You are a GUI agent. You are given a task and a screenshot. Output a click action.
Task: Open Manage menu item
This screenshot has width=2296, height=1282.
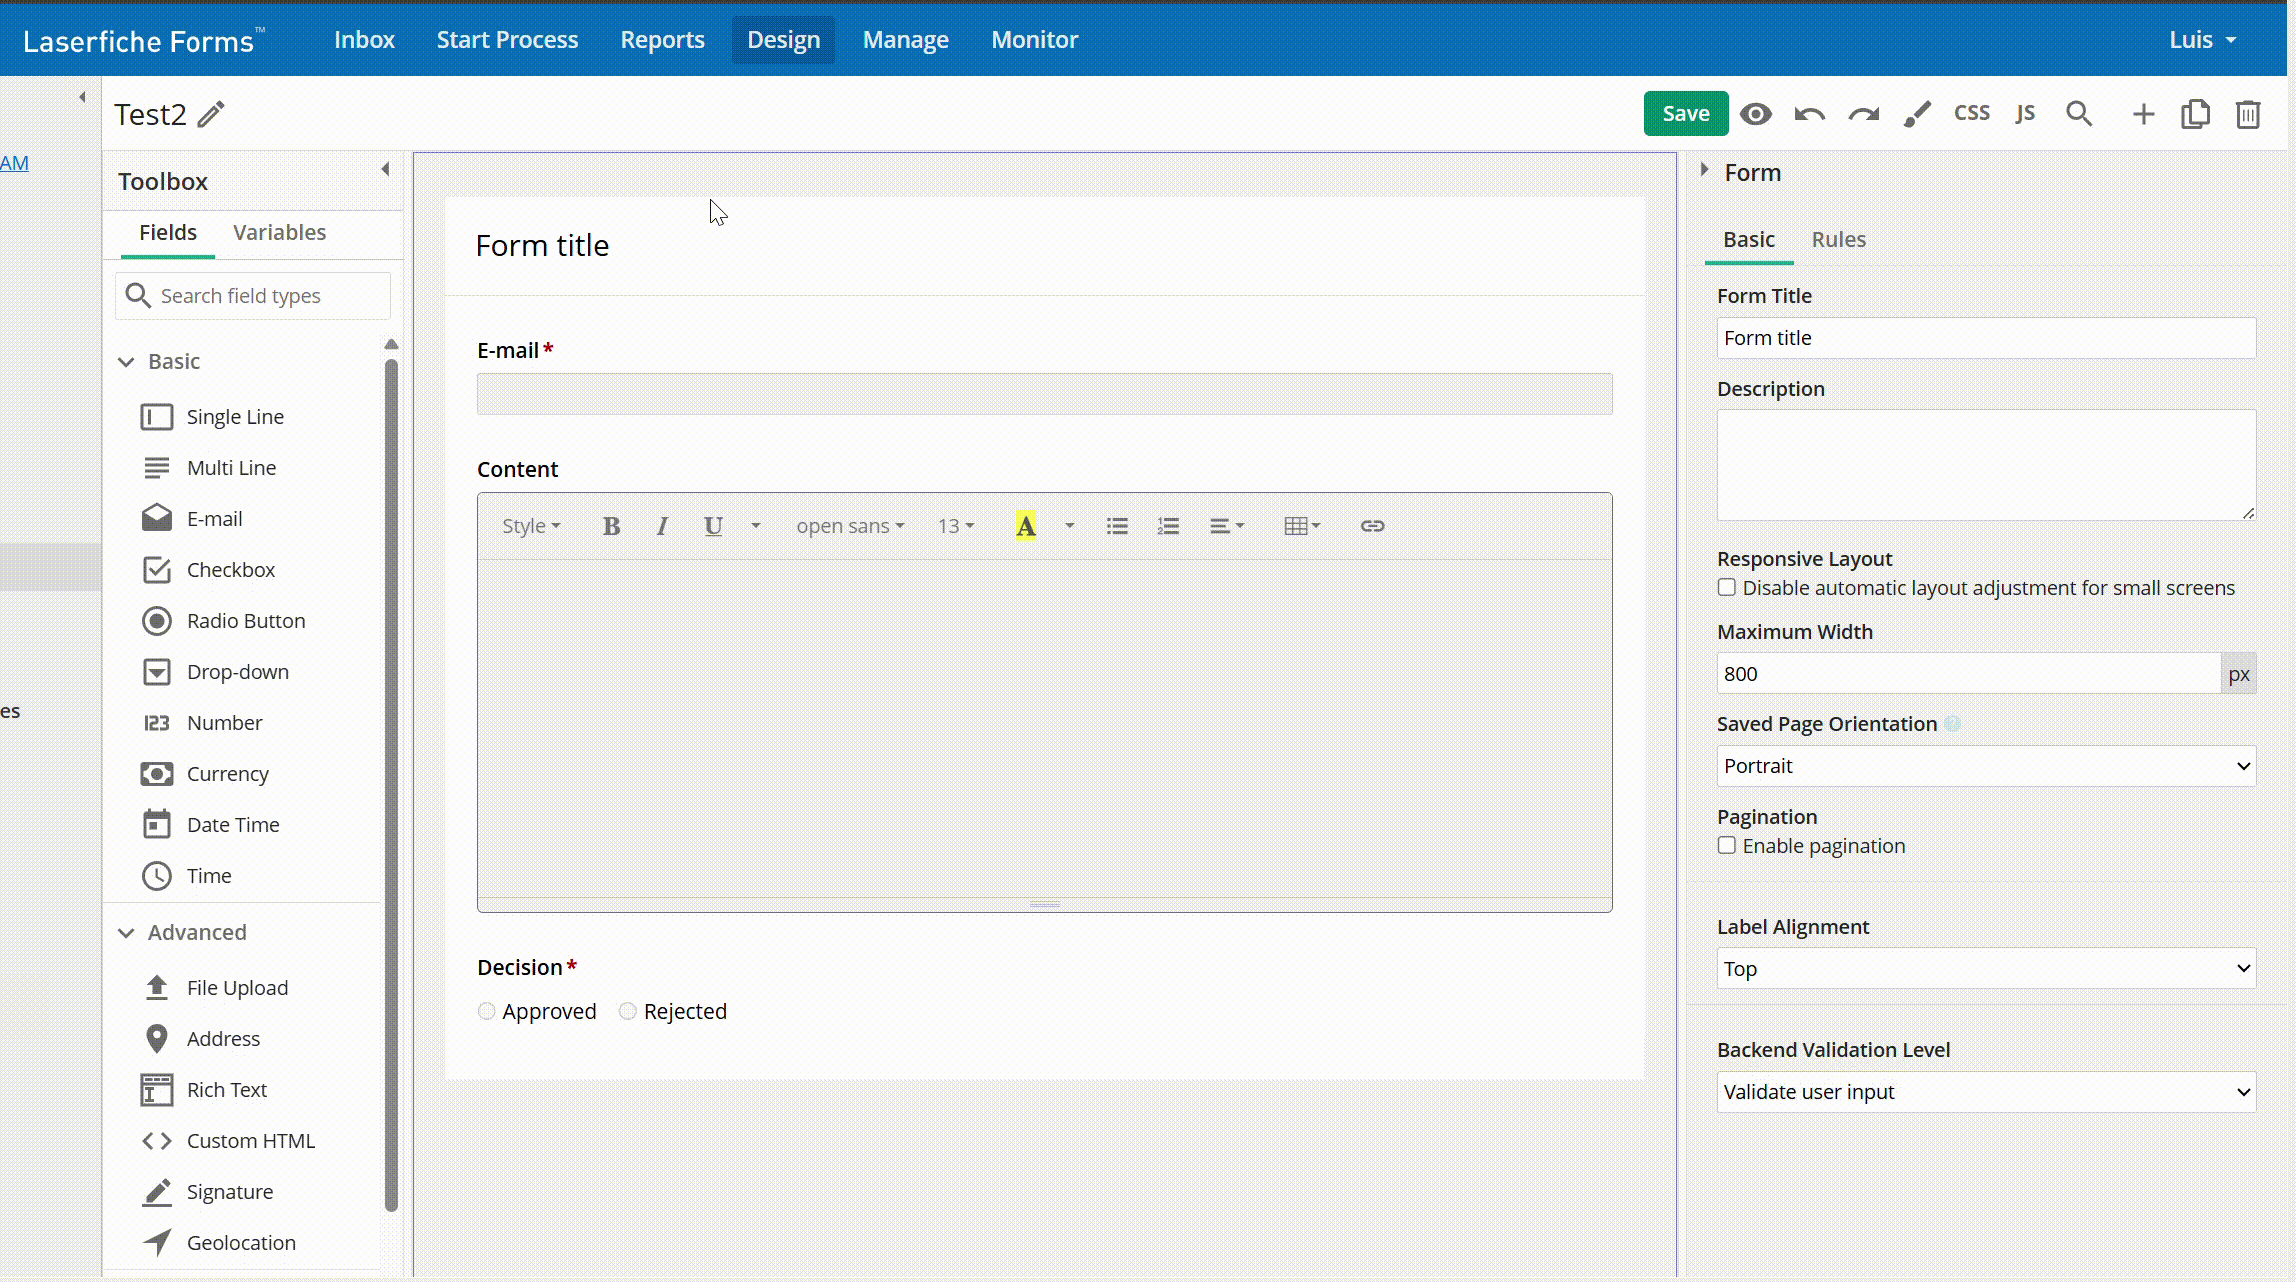(x=906, y=40)
